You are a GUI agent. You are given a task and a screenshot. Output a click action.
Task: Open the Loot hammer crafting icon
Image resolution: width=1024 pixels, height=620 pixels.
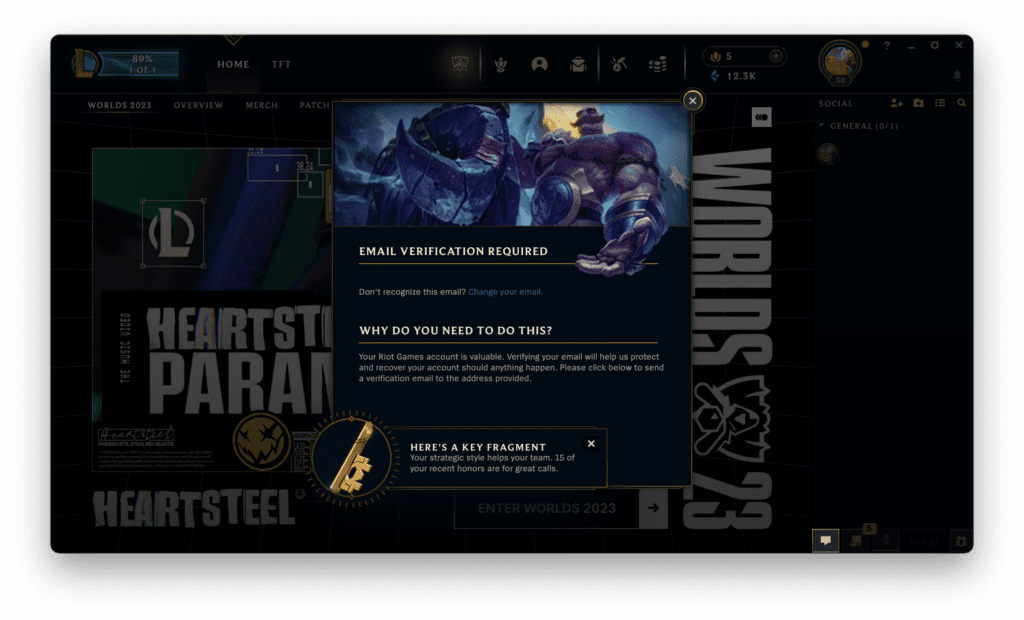pos(618,64)
